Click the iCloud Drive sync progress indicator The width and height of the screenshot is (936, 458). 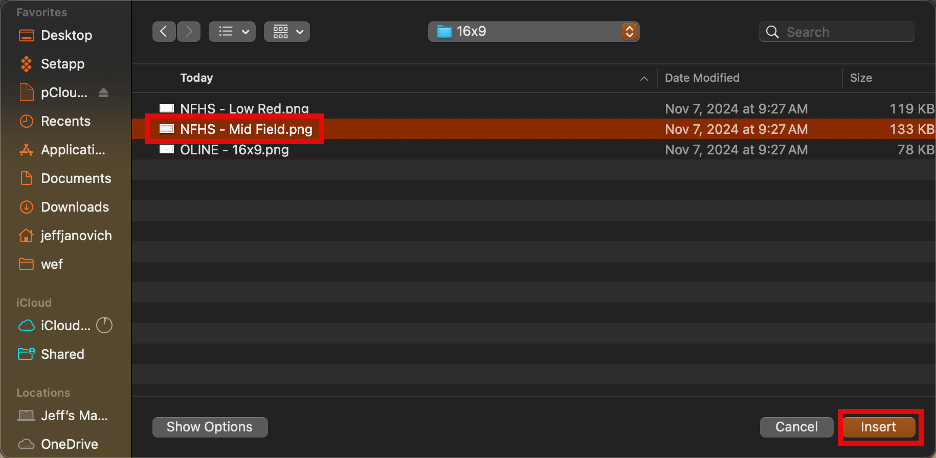[104, 325]
